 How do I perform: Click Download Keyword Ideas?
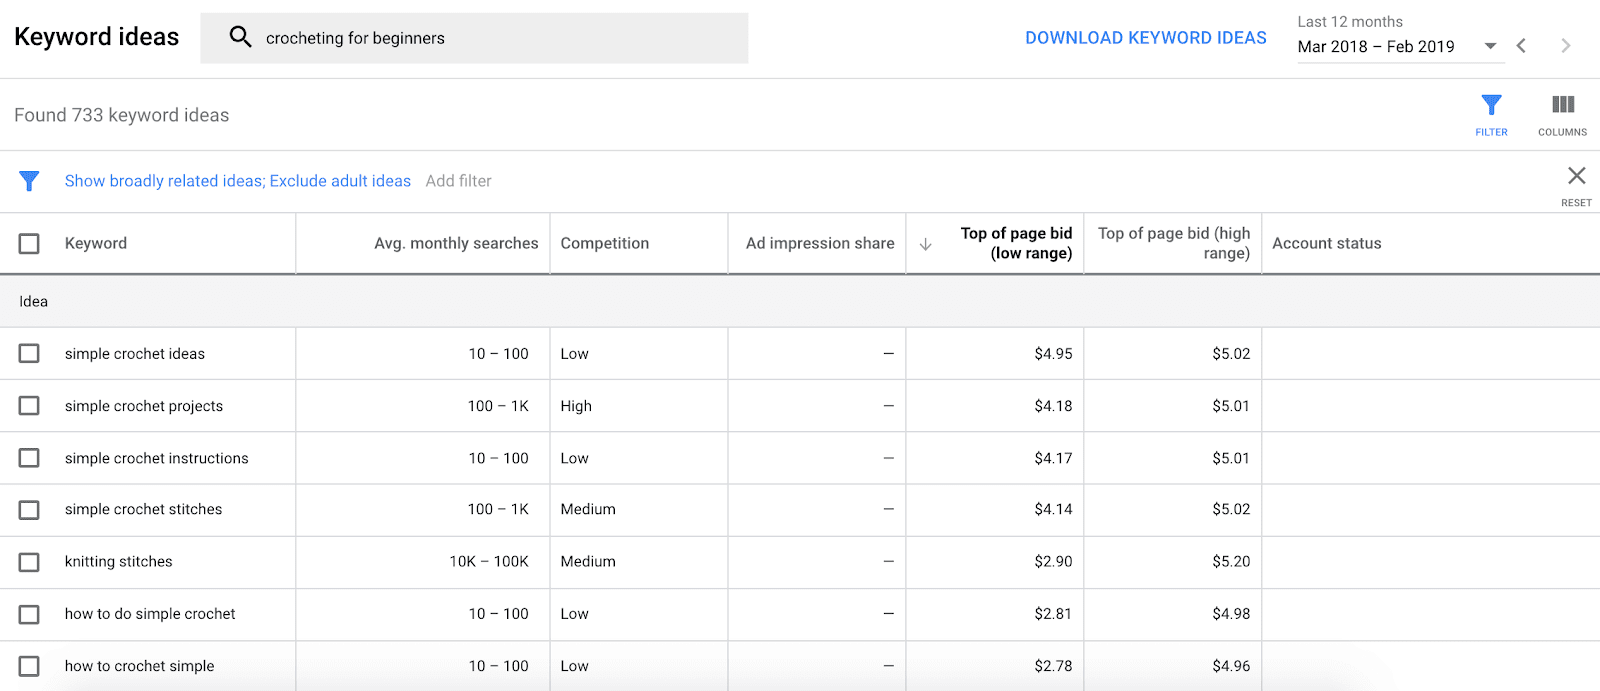coord(1145,38)
